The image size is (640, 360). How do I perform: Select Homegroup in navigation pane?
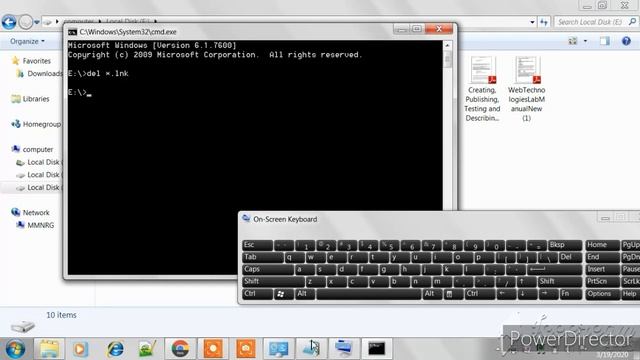36,124
